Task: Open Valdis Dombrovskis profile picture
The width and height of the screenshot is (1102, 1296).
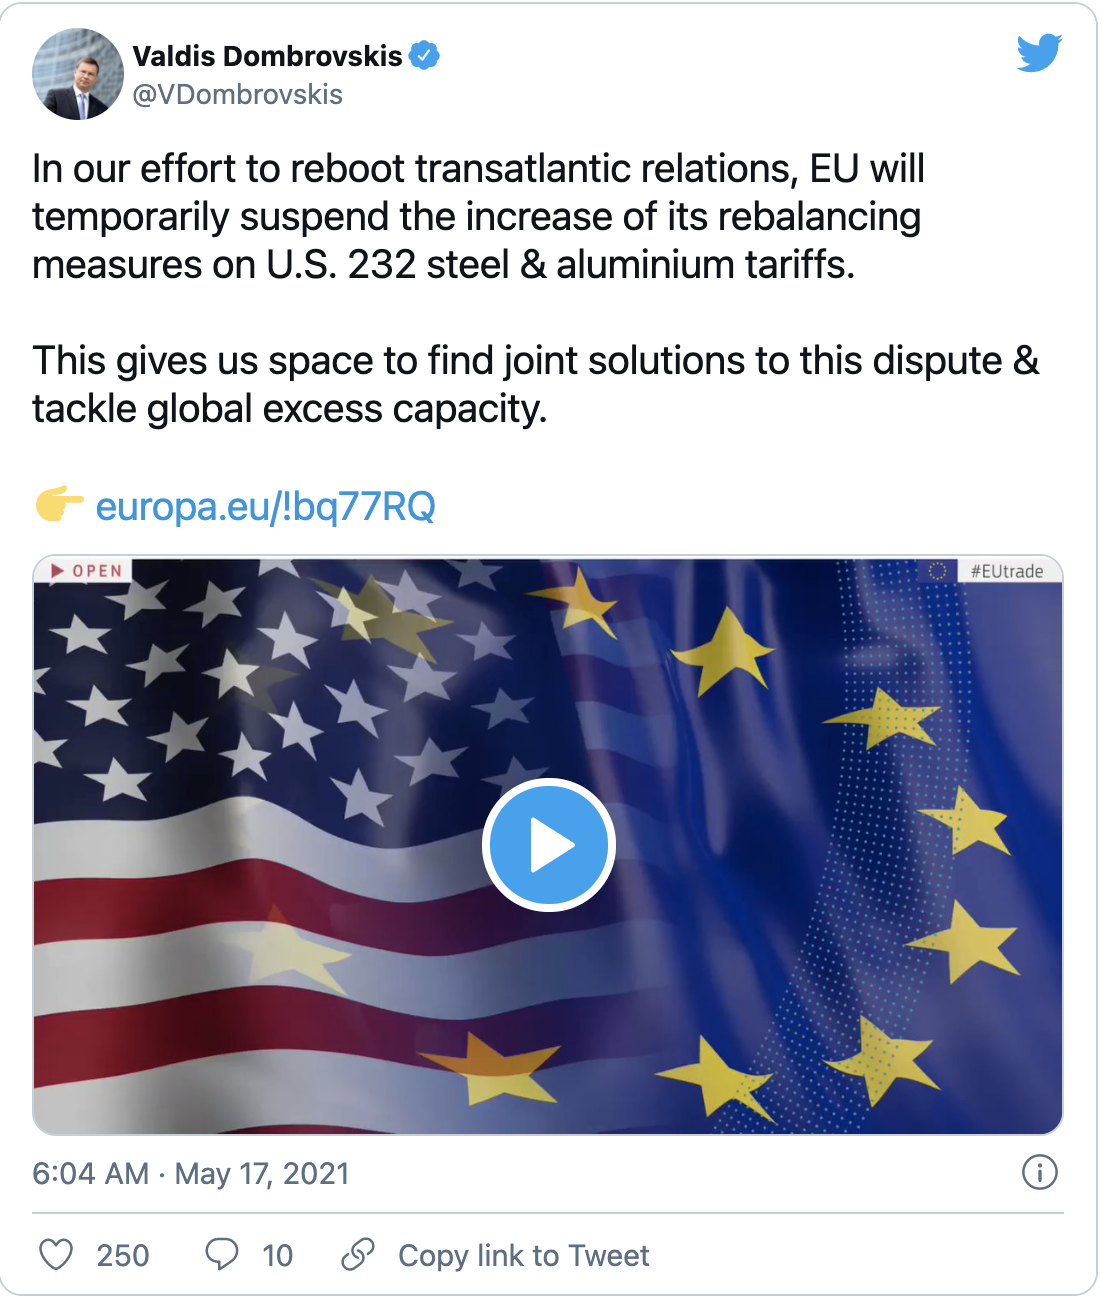Action: point(78,74)
